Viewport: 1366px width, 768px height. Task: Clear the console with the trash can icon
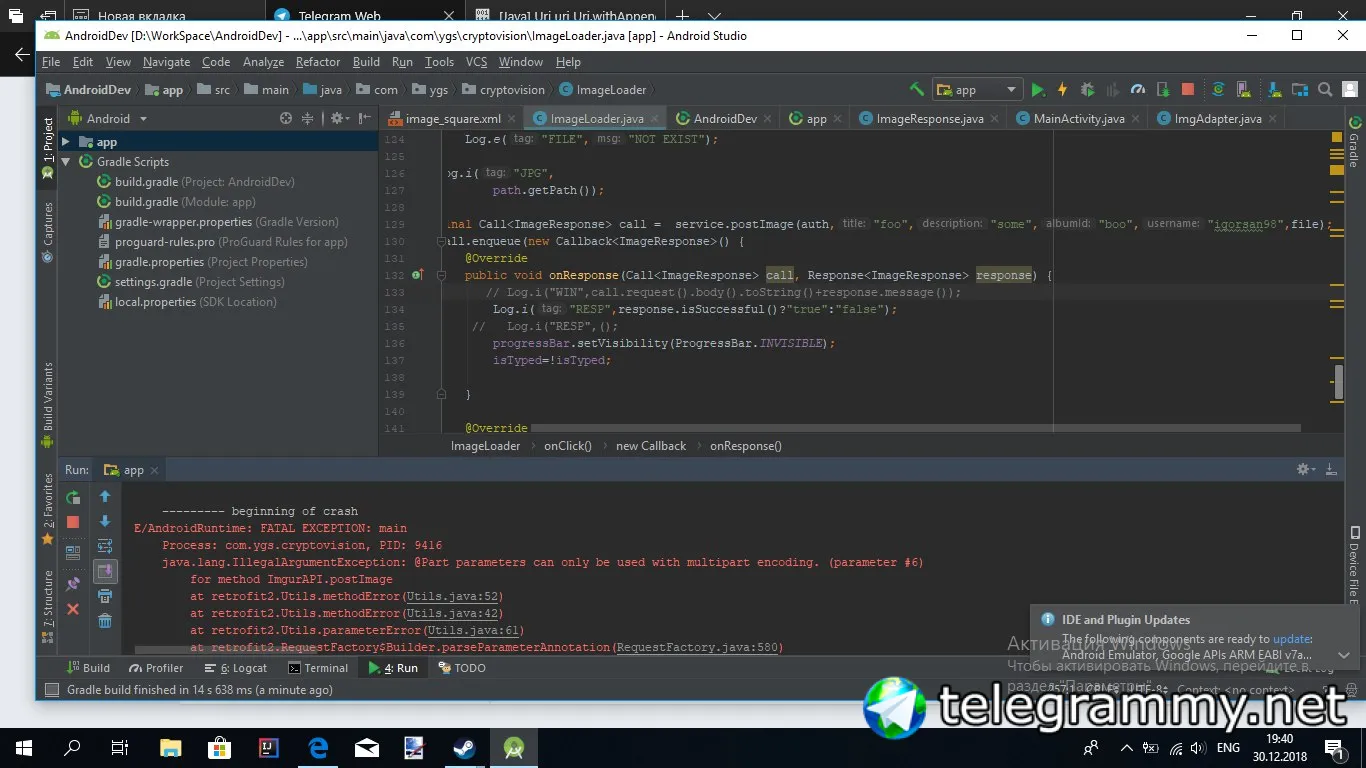(x=105, y=621)
